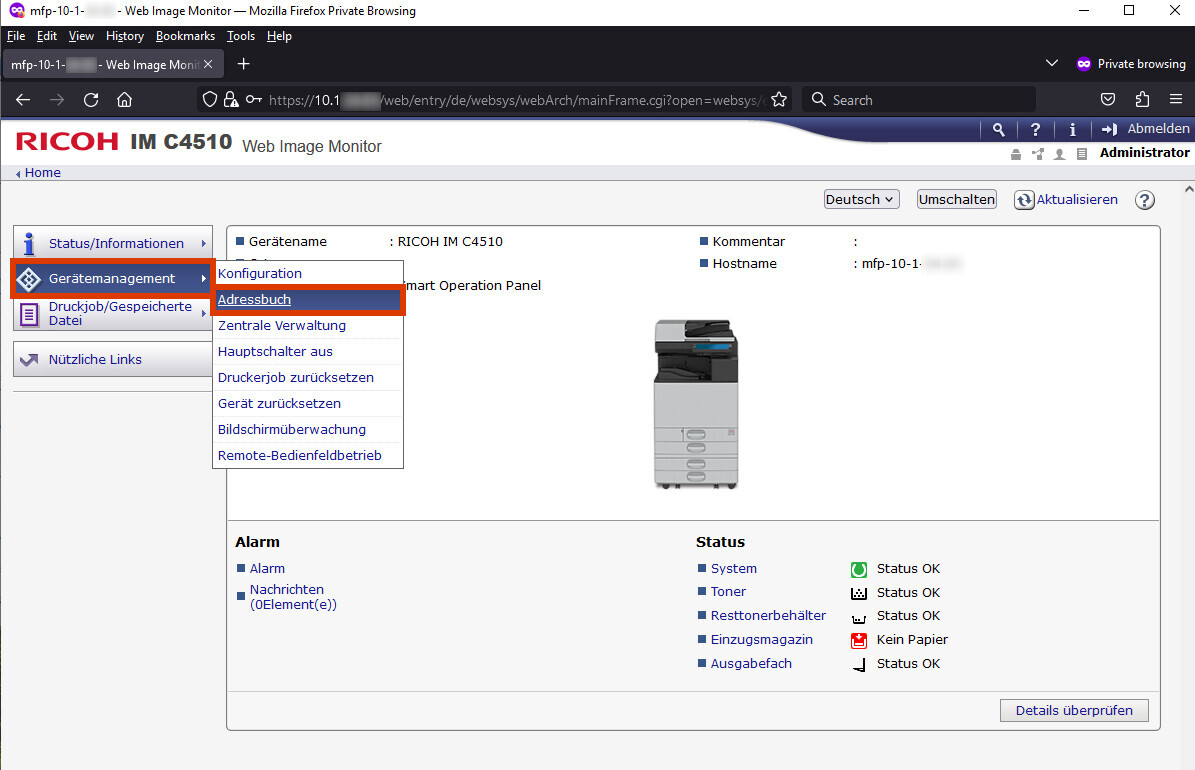This screenshot has height=770, width=1195.
Task: Click the Druckjob document icon in sidebar
Action: [x=29, y=314]
